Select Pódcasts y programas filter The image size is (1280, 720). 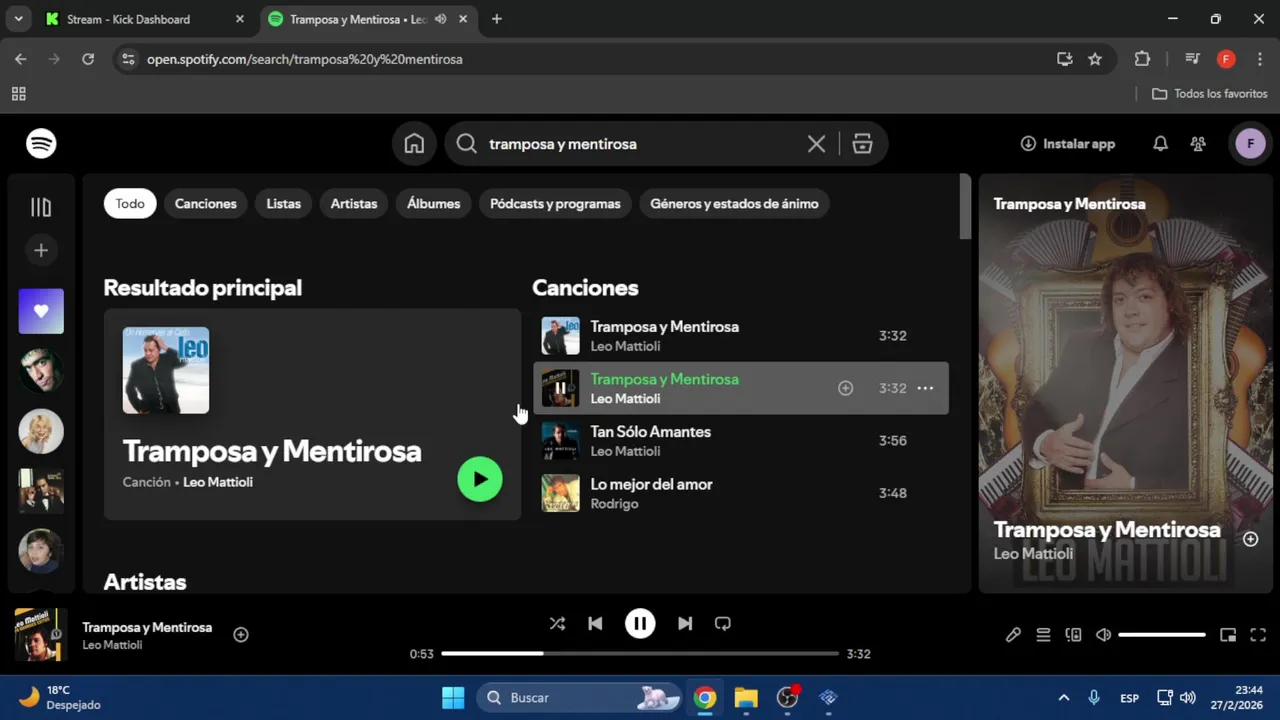(x=555, y=204)
